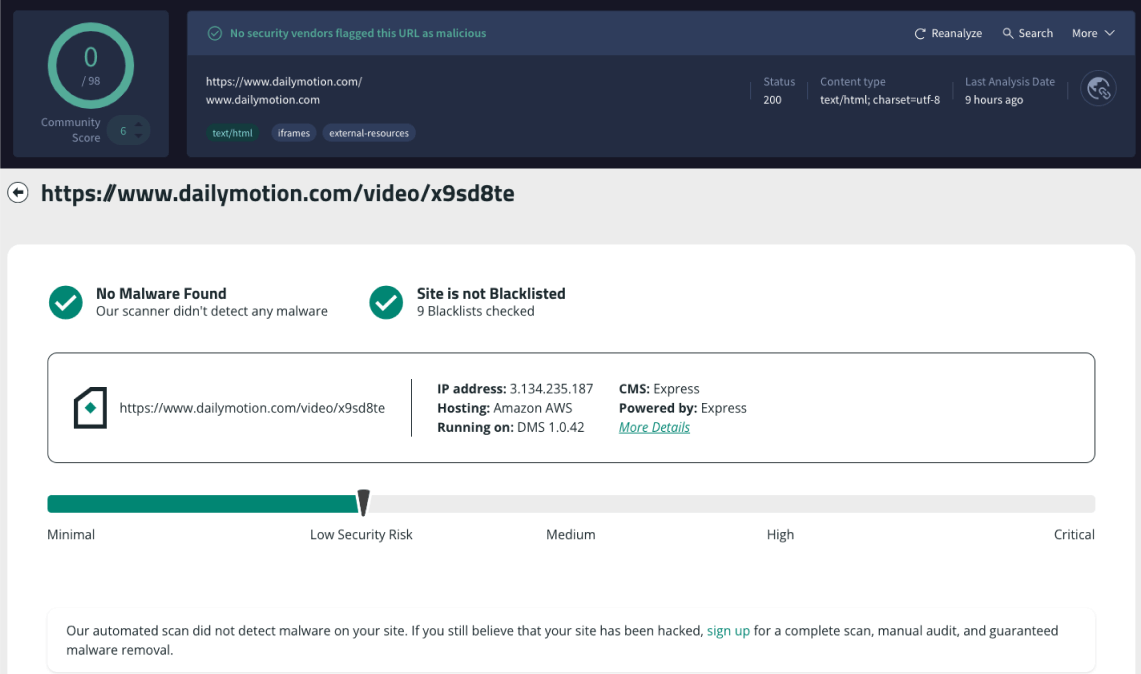This screenshot has width=1141, height=674.
Task: Open the More Details link
Action: (654, 426)
